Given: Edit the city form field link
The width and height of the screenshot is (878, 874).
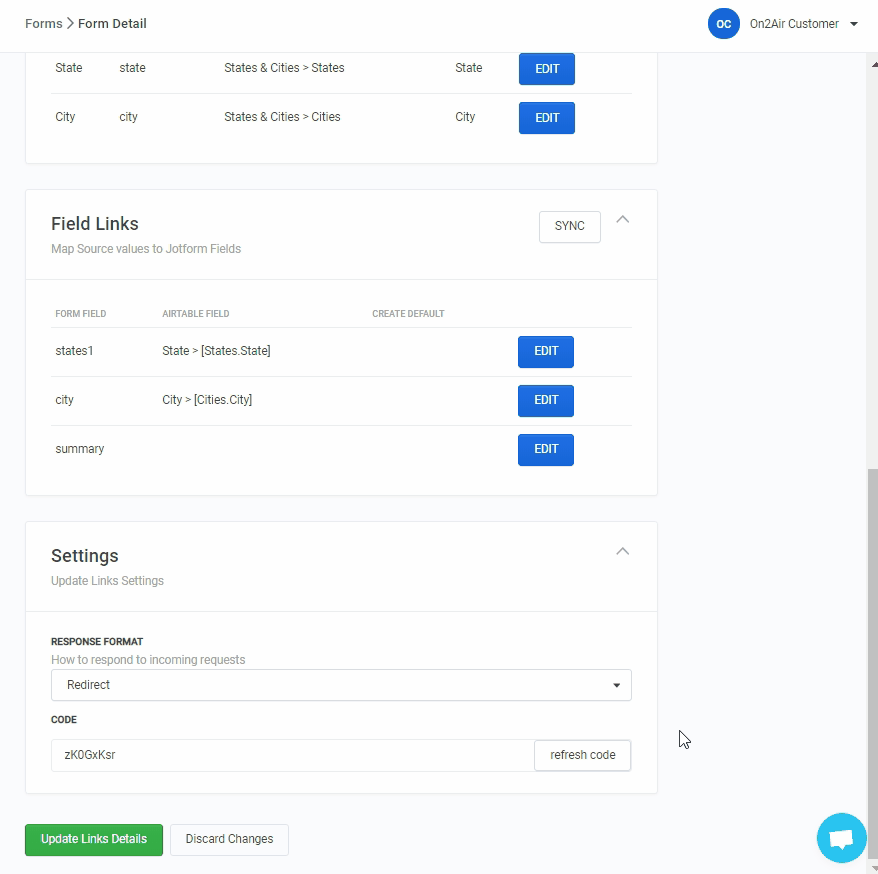Looking at the screenshot, I should pos(545,400).
